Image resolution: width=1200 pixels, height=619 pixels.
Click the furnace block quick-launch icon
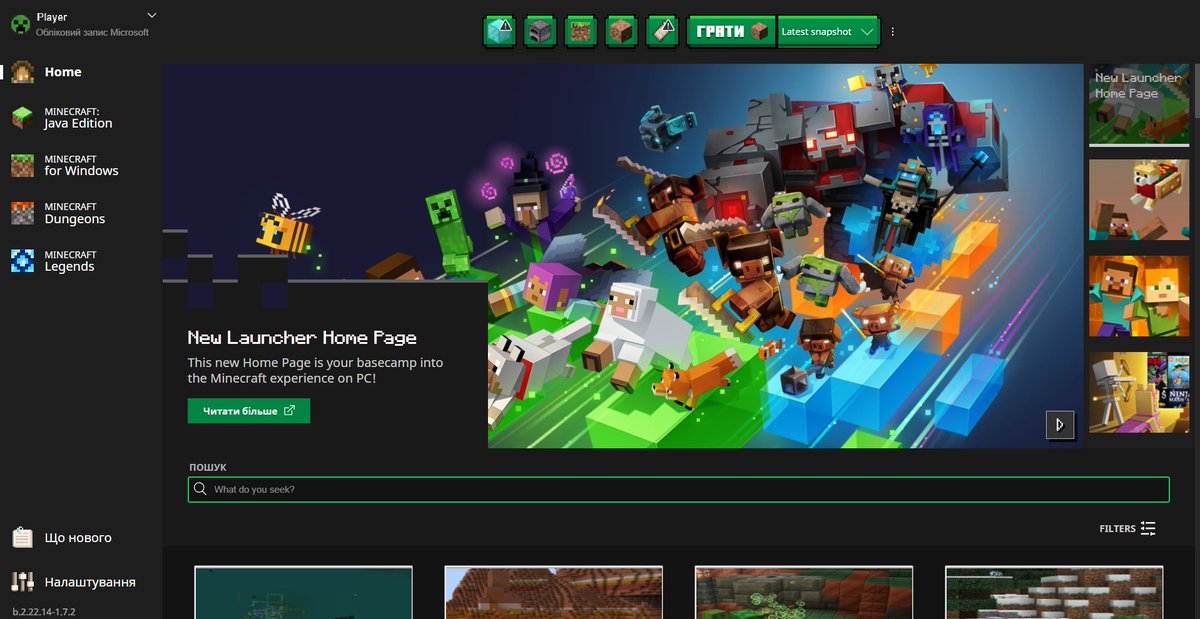540,32
